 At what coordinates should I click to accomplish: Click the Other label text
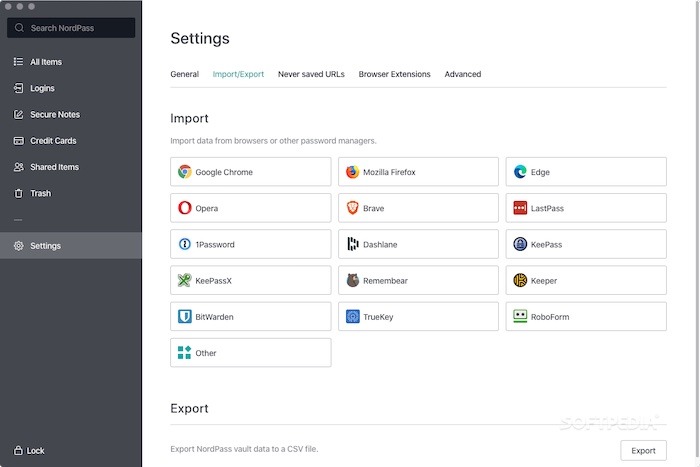coord(205,353)
